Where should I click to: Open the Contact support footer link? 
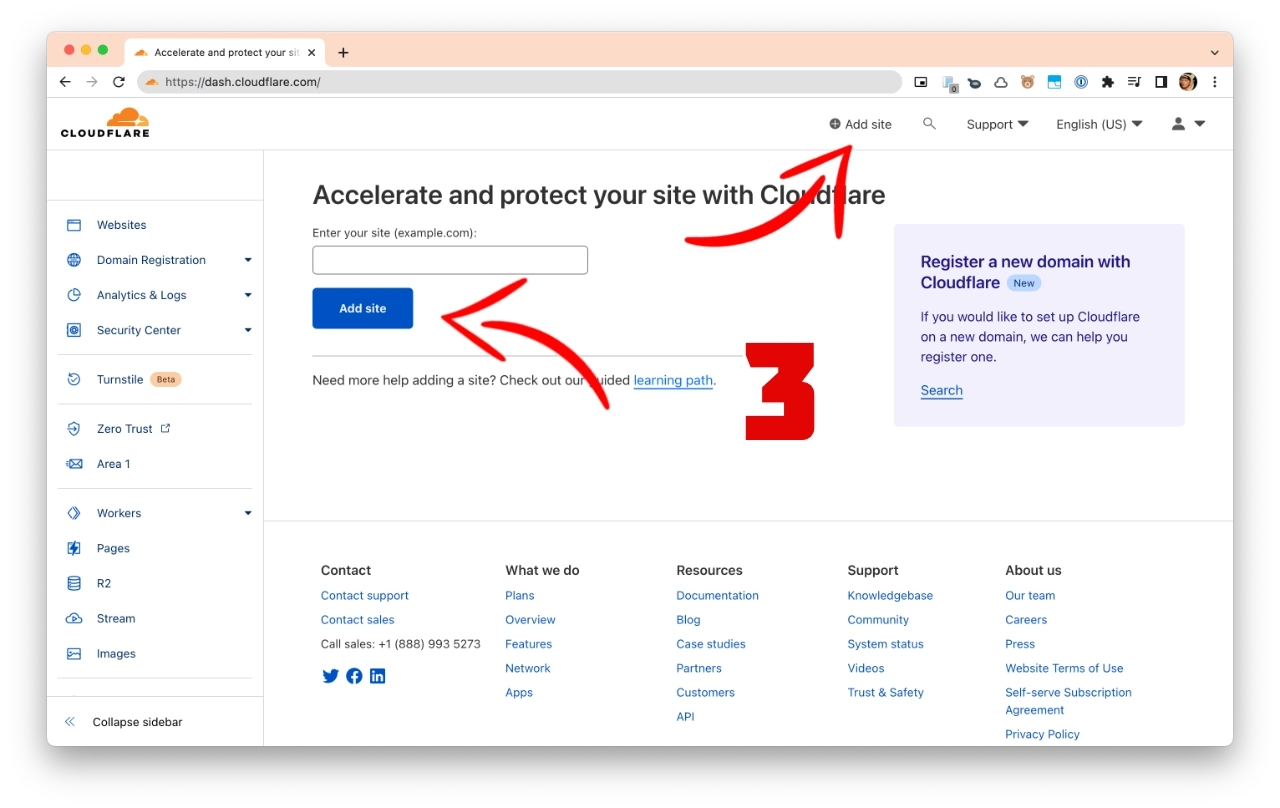point(365,595)
